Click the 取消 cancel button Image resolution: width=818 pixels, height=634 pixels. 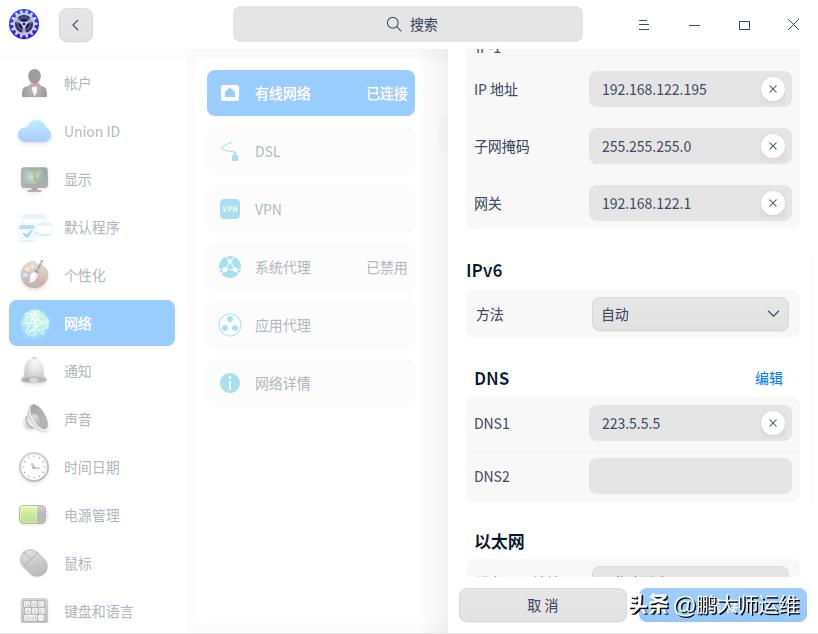point(541,605)
